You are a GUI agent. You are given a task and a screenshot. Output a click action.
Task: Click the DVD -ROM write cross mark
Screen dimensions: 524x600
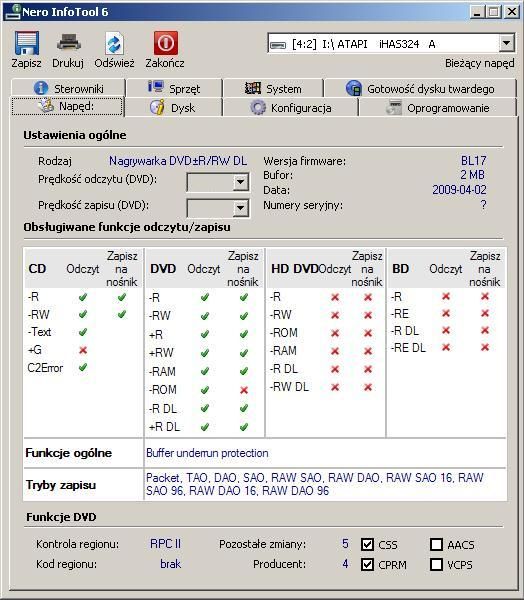pyautogui.click(x=244, y=390)
